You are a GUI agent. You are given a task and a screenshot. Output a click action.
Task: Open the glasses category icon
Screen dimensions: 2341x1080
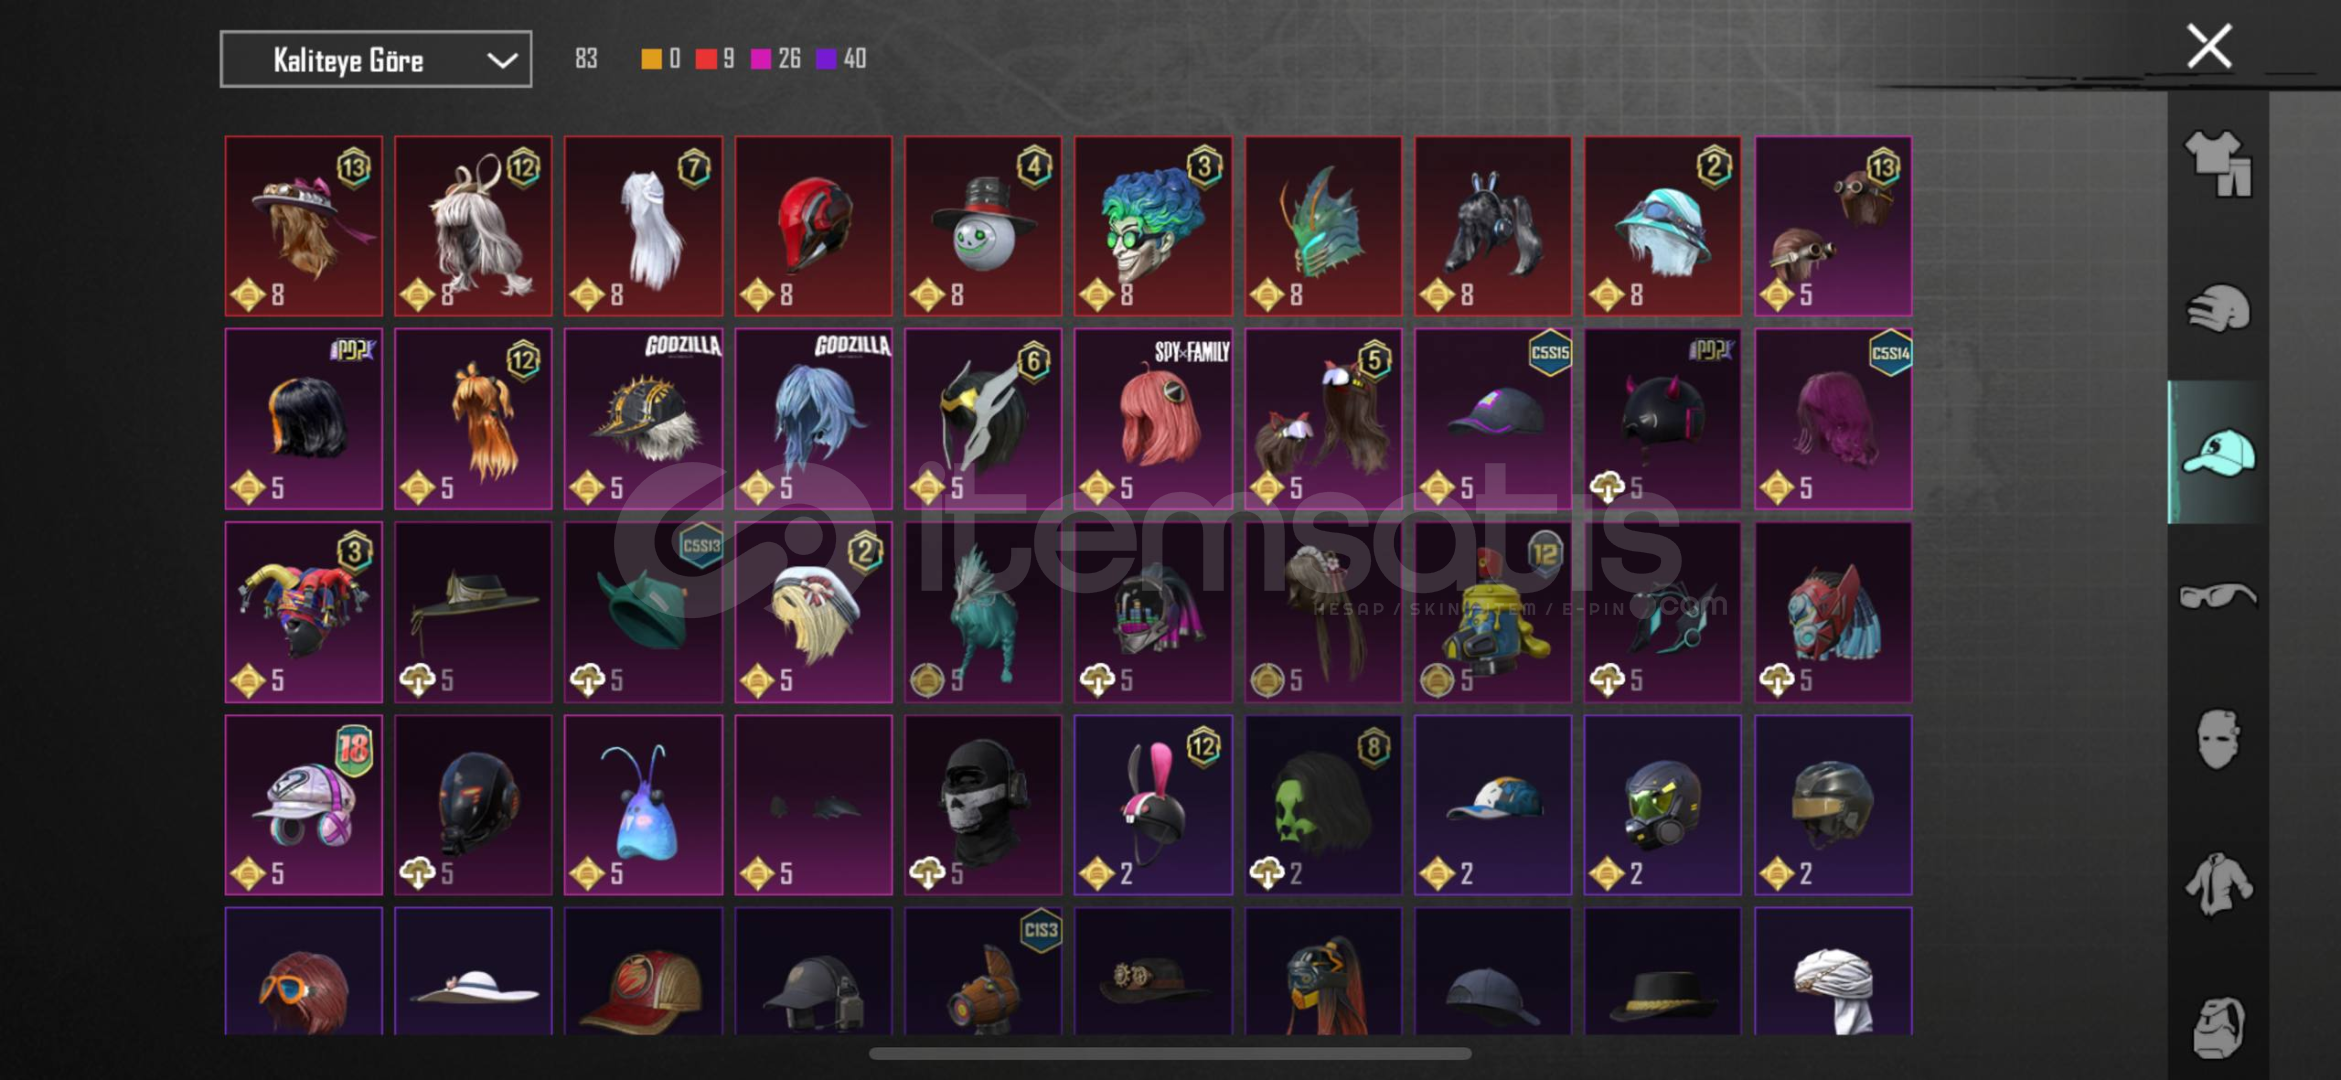pyautogui.click(x=2217, y=597)
